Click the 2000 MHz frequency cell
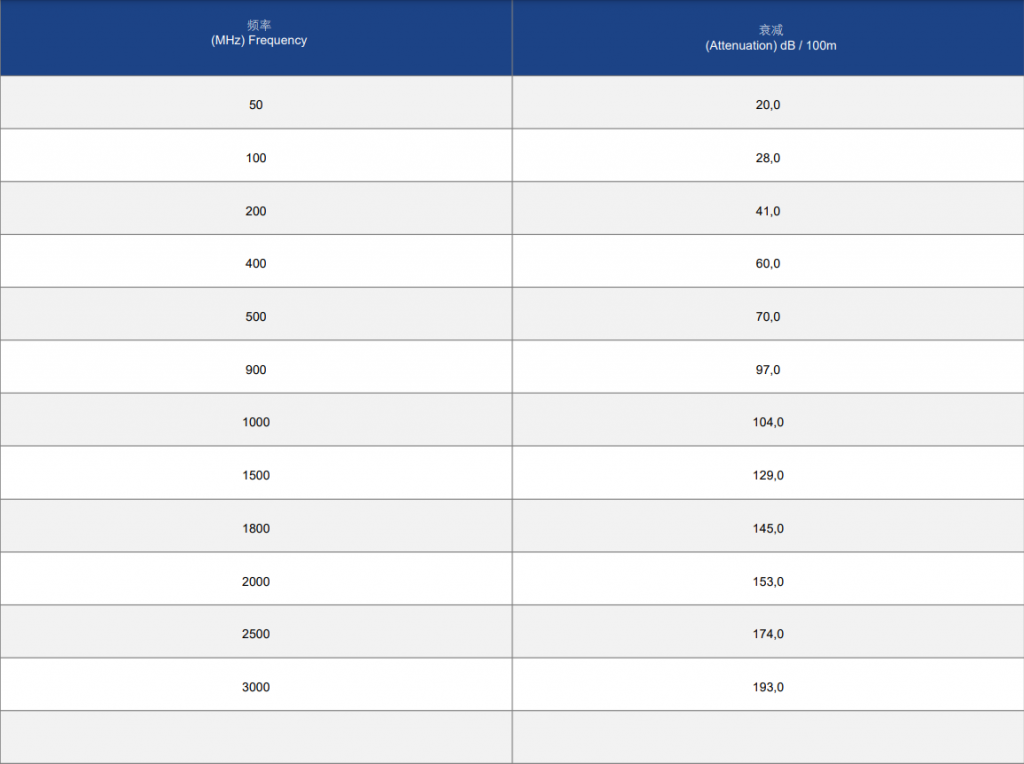This screenshot has width=1024, height=764. pyautogui.click(x=256, y=579)
